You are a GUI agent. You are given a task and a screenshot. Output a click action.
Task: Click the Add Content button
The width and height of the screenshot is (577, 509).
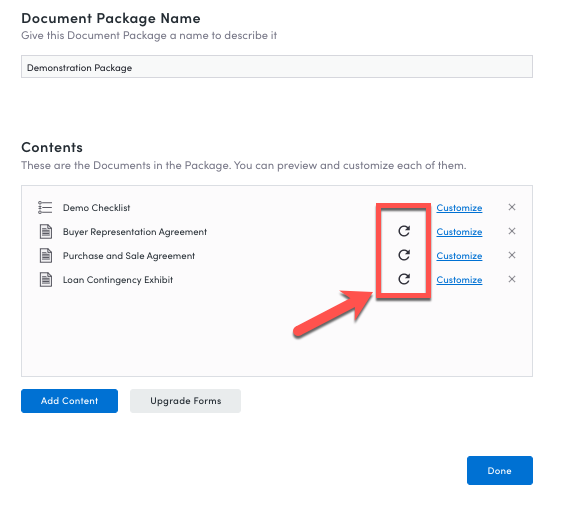click(69, 401)
